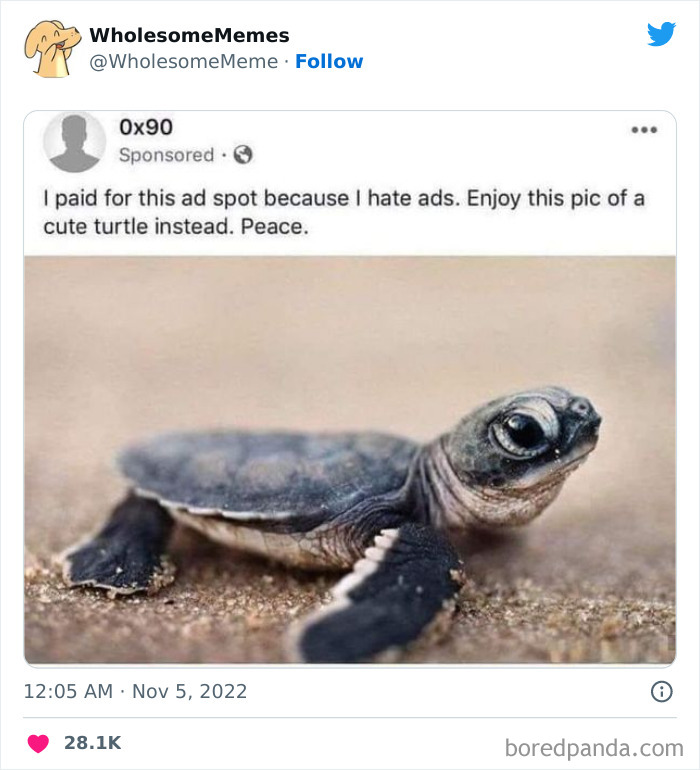This screenshot has width=700, height=770.
Task: Open the baby turtle photo
Action: (x=350, y=460)
